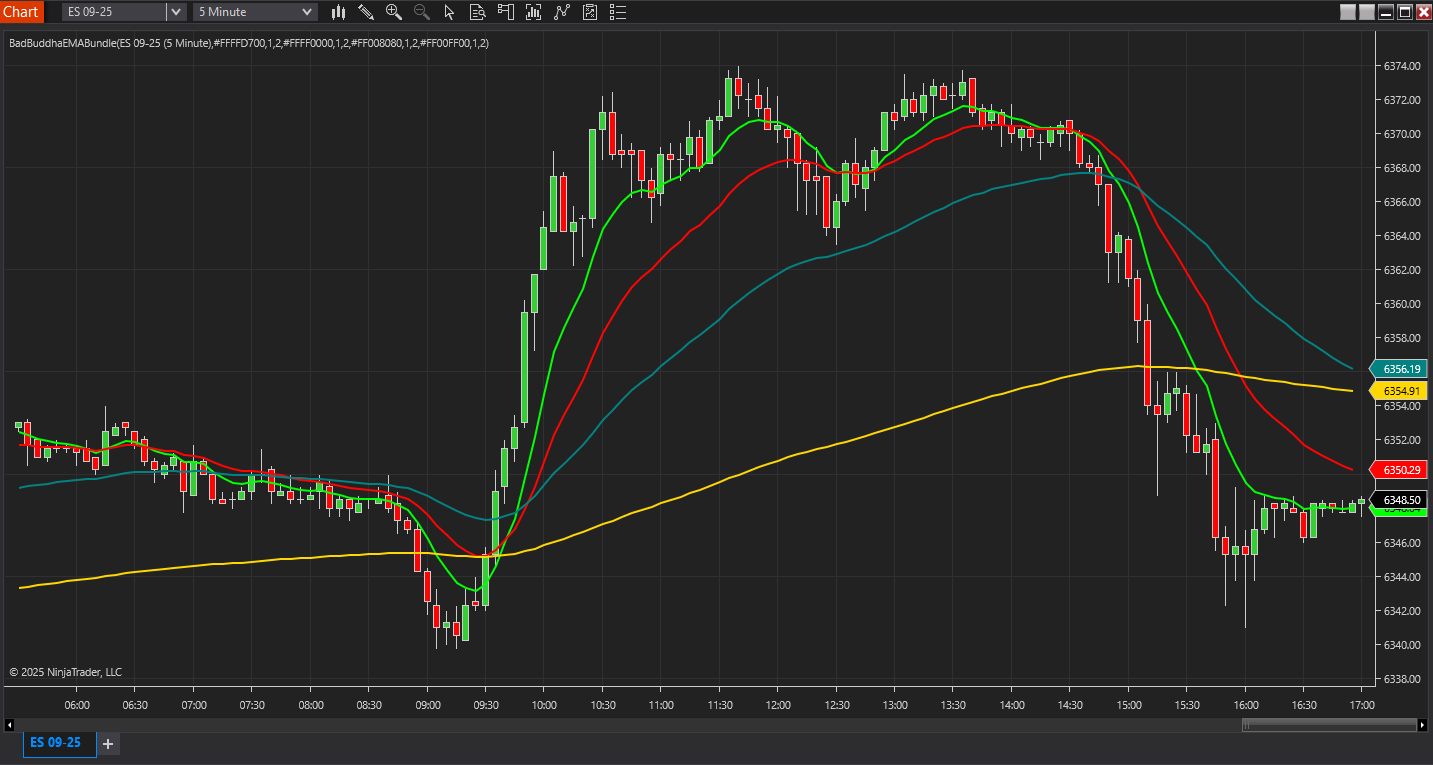The image size is (1433, 765).
Task: Minimize the chart window
Action: (x=1386, y=12)
